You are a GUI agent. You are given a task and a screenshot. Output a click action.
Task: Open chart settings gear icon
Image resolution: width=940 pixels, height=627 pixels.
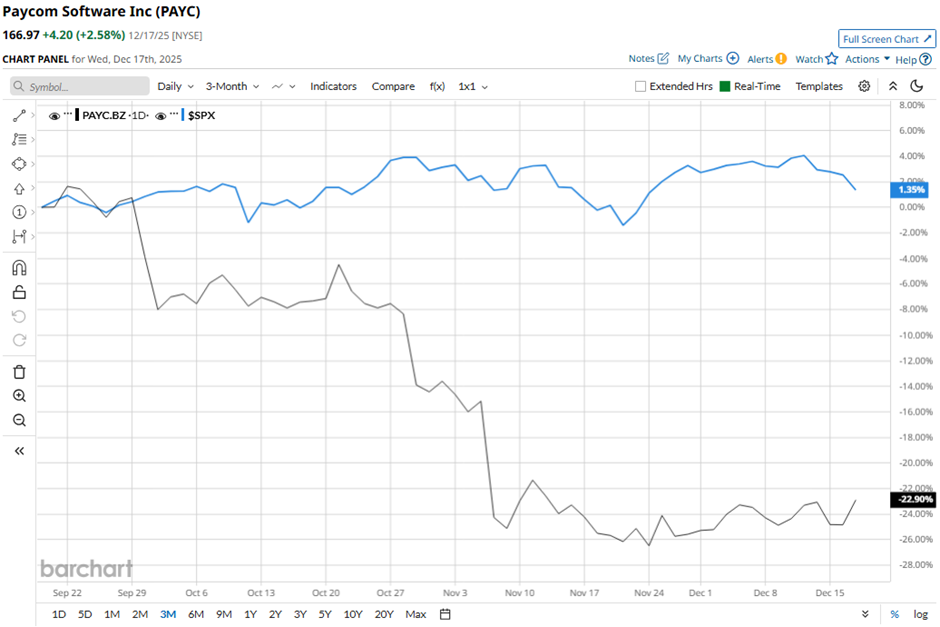[864, 87]
